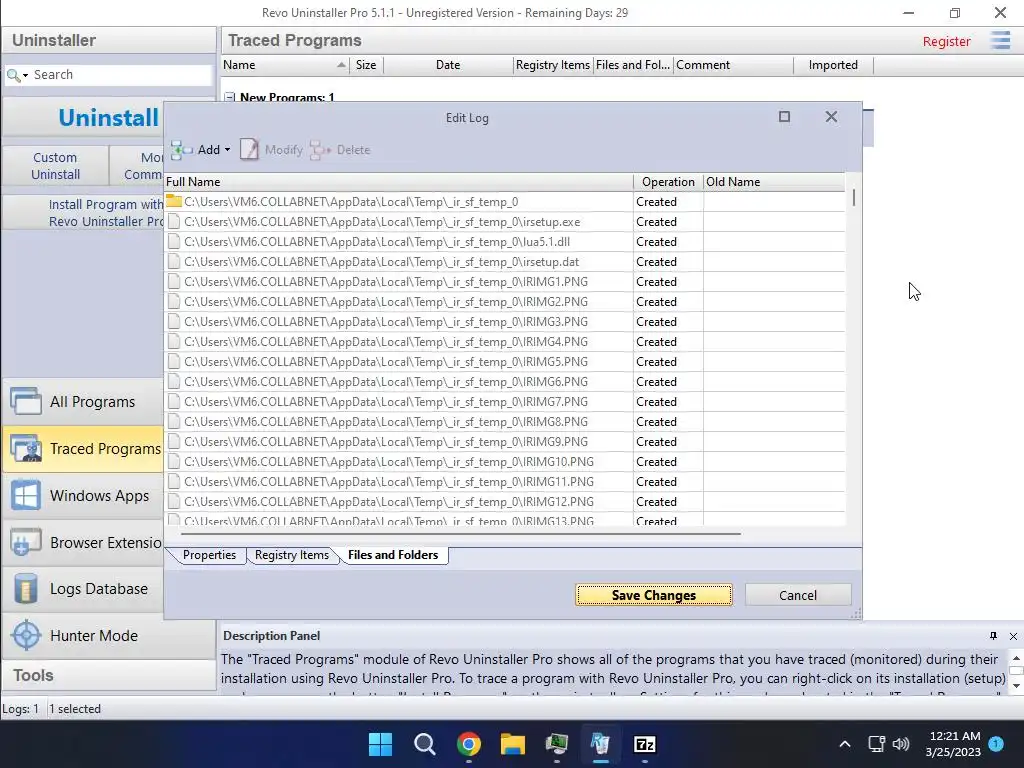Click the Comment column header

pos(733,65)
